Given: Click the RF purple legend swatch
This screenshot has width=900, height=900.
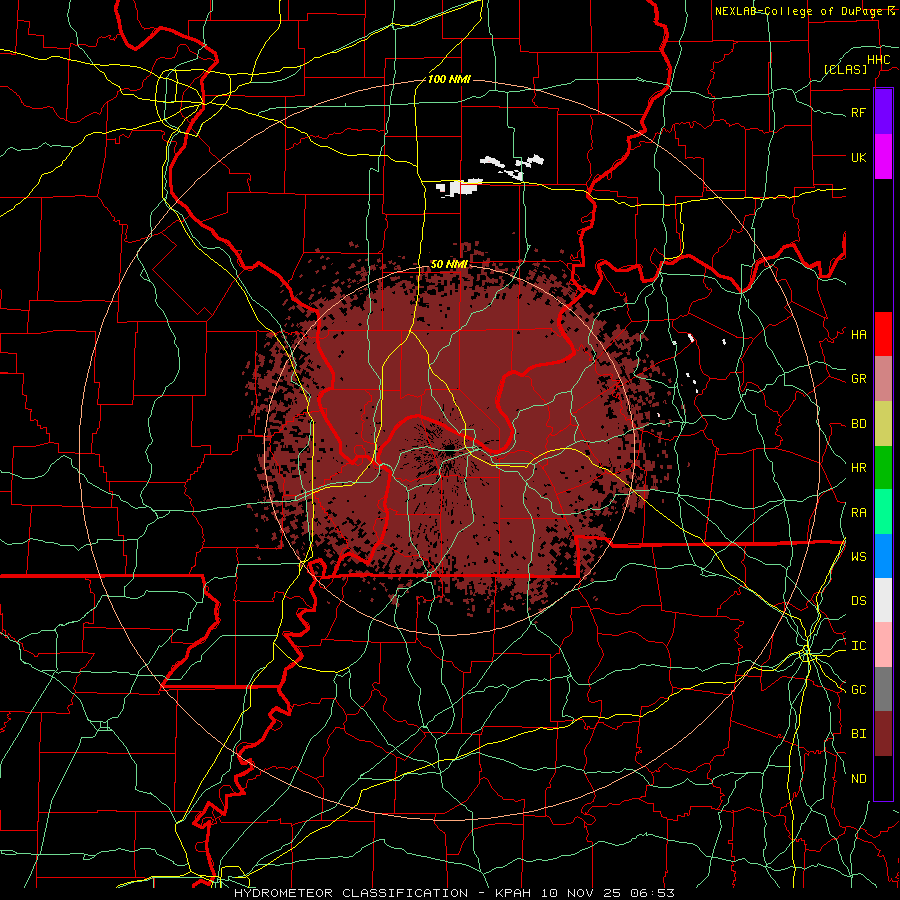Looking at the screenshot, I should tap(883, 112).
